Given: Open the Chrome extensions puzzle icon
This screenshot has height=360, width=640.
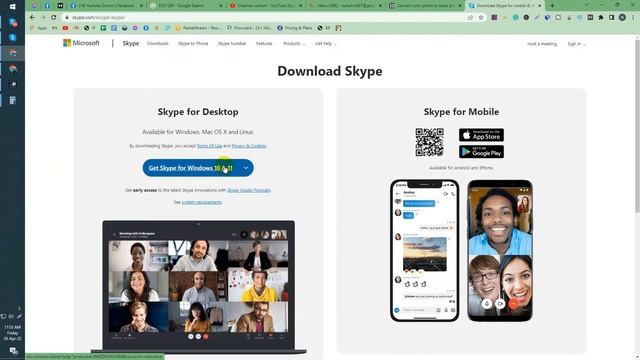Looking at the screenshot, I should tap(601, 18).
